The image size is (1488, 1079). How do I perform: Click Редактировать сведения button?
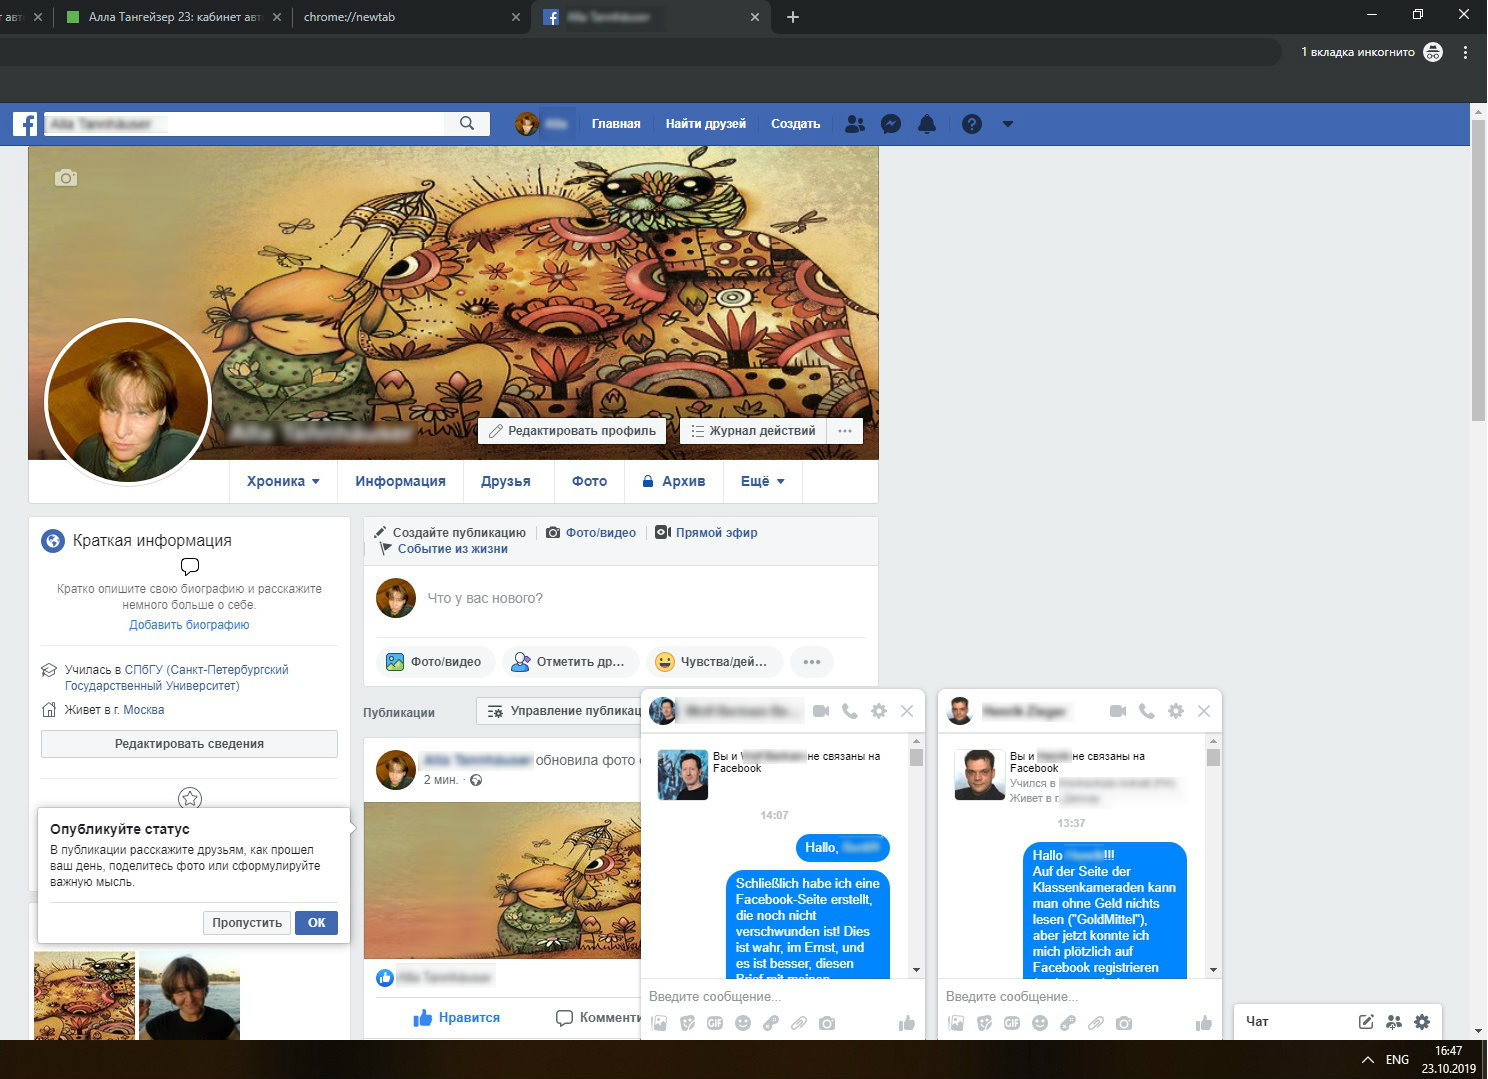[189, 744]
